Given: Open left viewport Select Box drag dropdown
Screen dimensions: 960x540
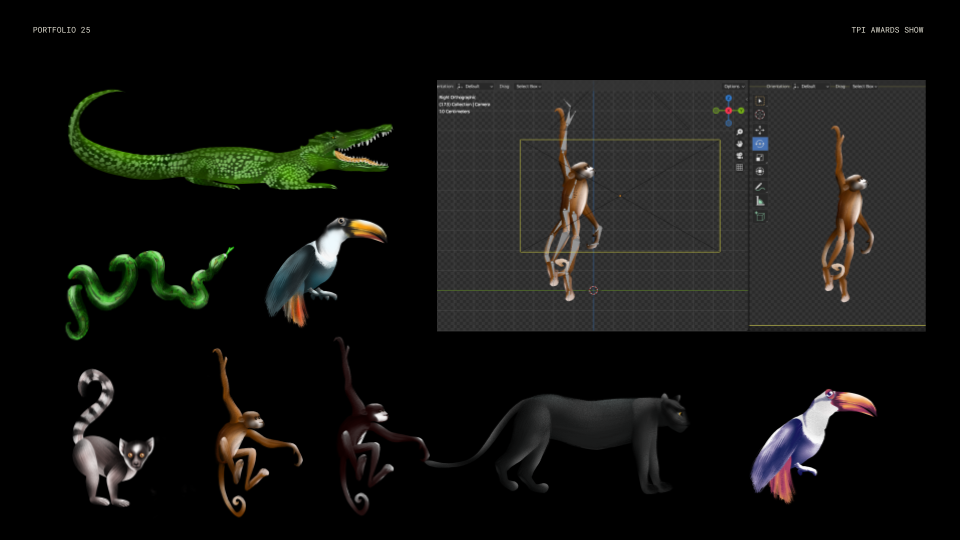Looking at the screenshot, I should coord(528,86).
